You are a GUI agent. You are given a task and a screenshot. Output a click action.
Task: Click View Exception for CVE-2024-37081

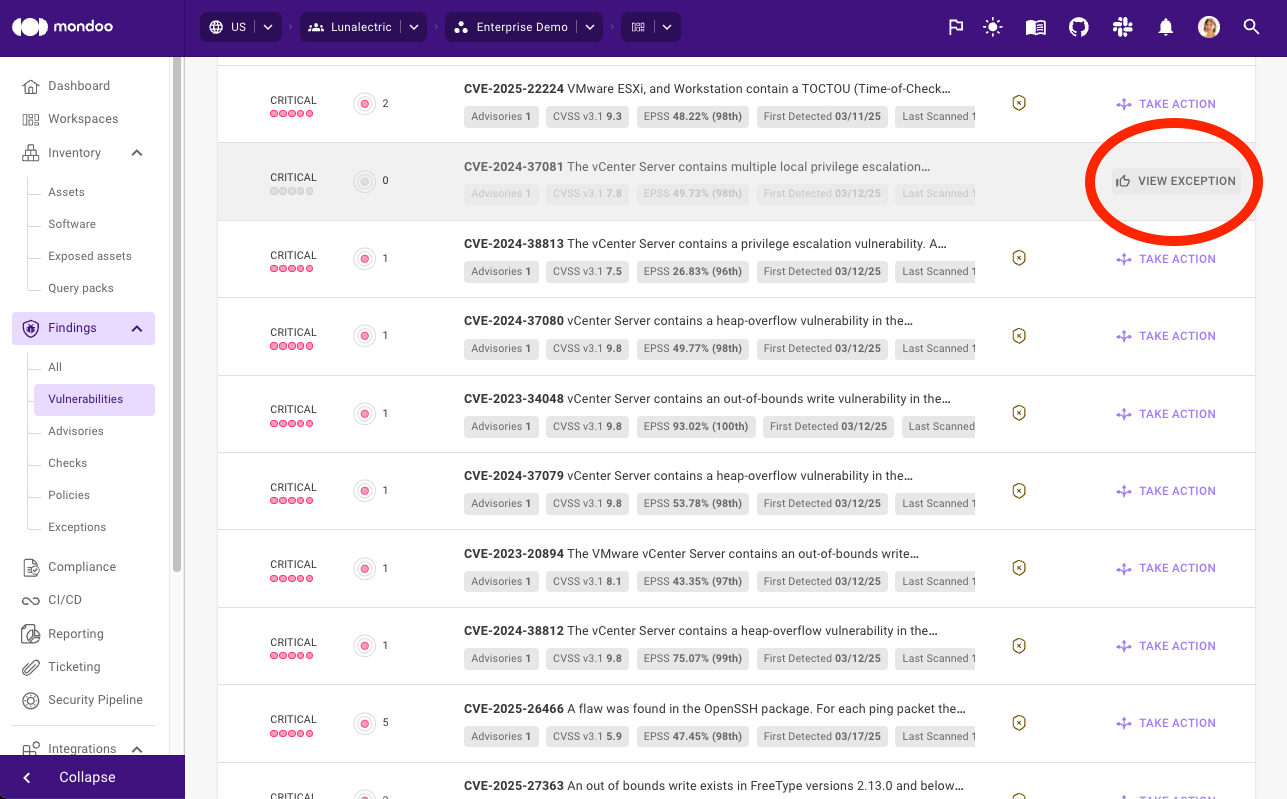(x=1176, y=181)
